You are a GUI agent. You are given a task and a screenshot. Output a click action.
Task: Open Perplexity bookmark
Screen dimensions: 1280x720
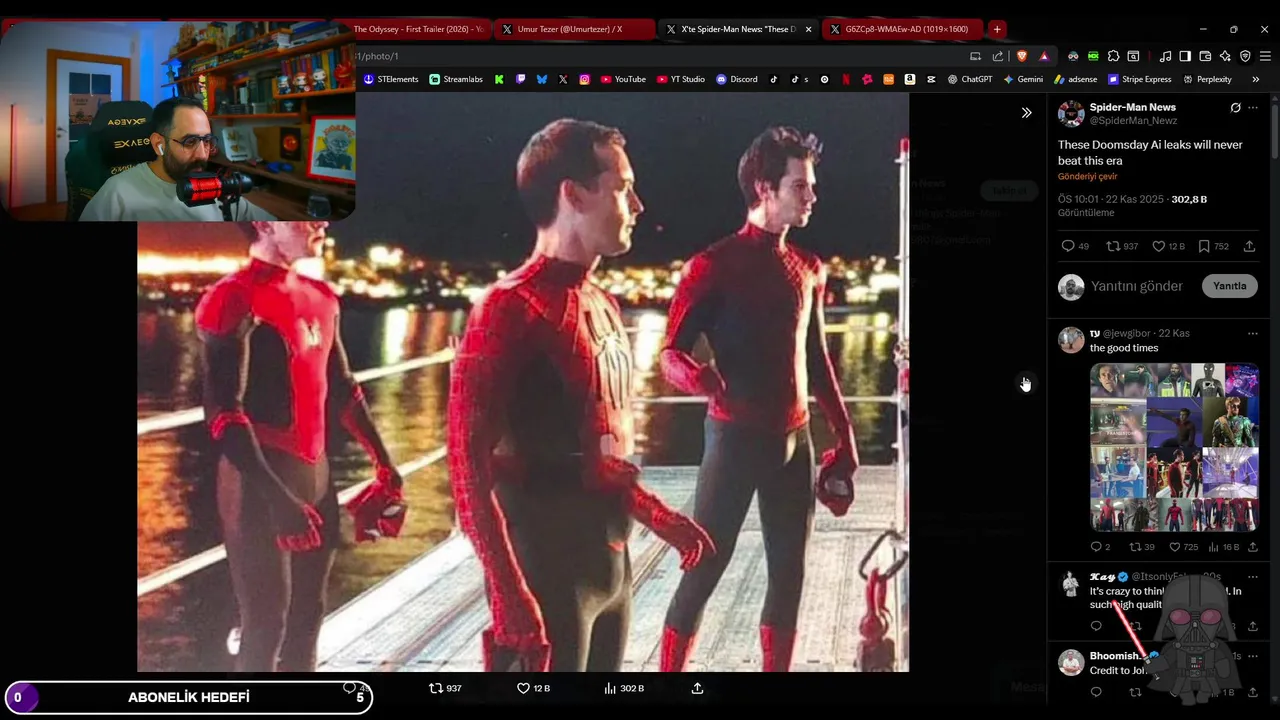[1207, 79]
